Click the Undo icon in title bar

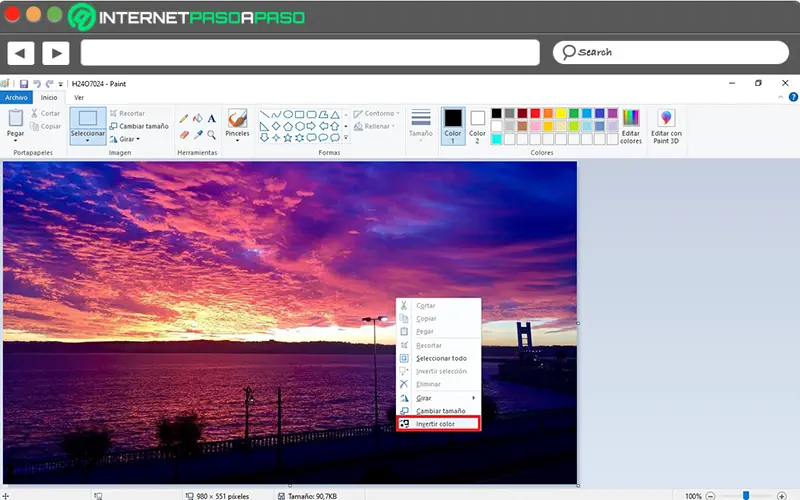(x=37, y=84)
